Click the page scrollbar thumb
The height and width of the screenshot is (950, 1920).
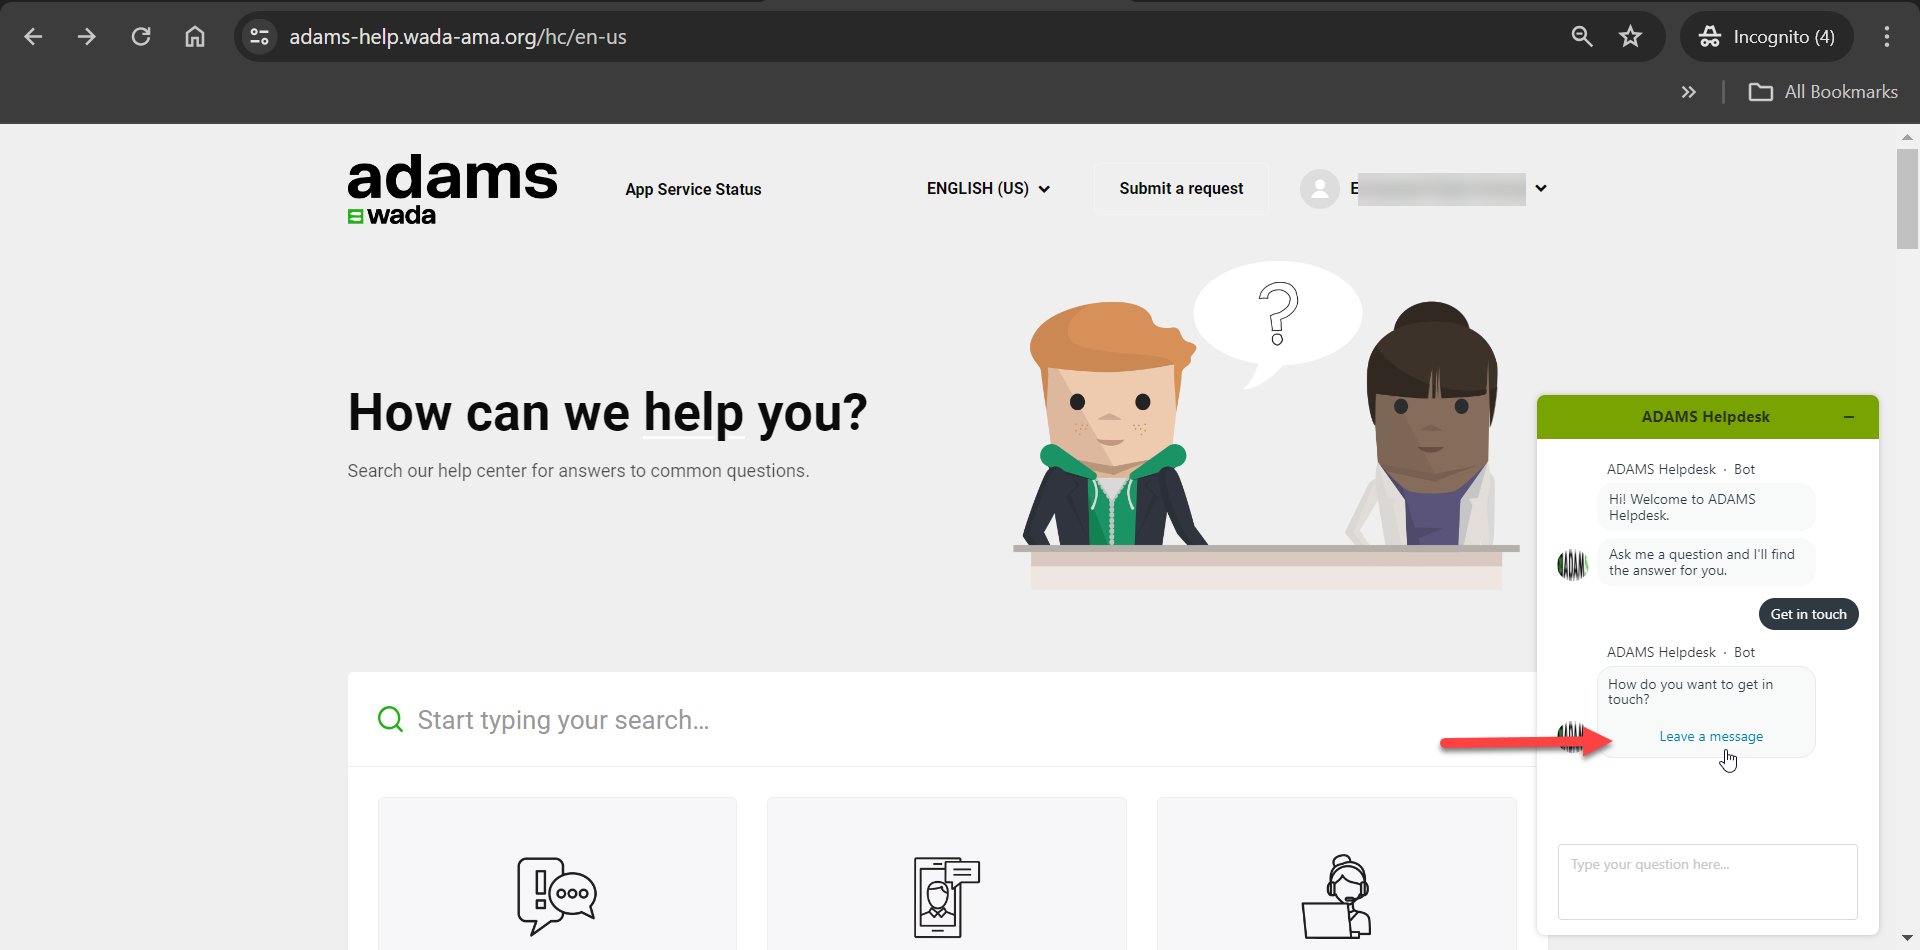coord(1907,199)
